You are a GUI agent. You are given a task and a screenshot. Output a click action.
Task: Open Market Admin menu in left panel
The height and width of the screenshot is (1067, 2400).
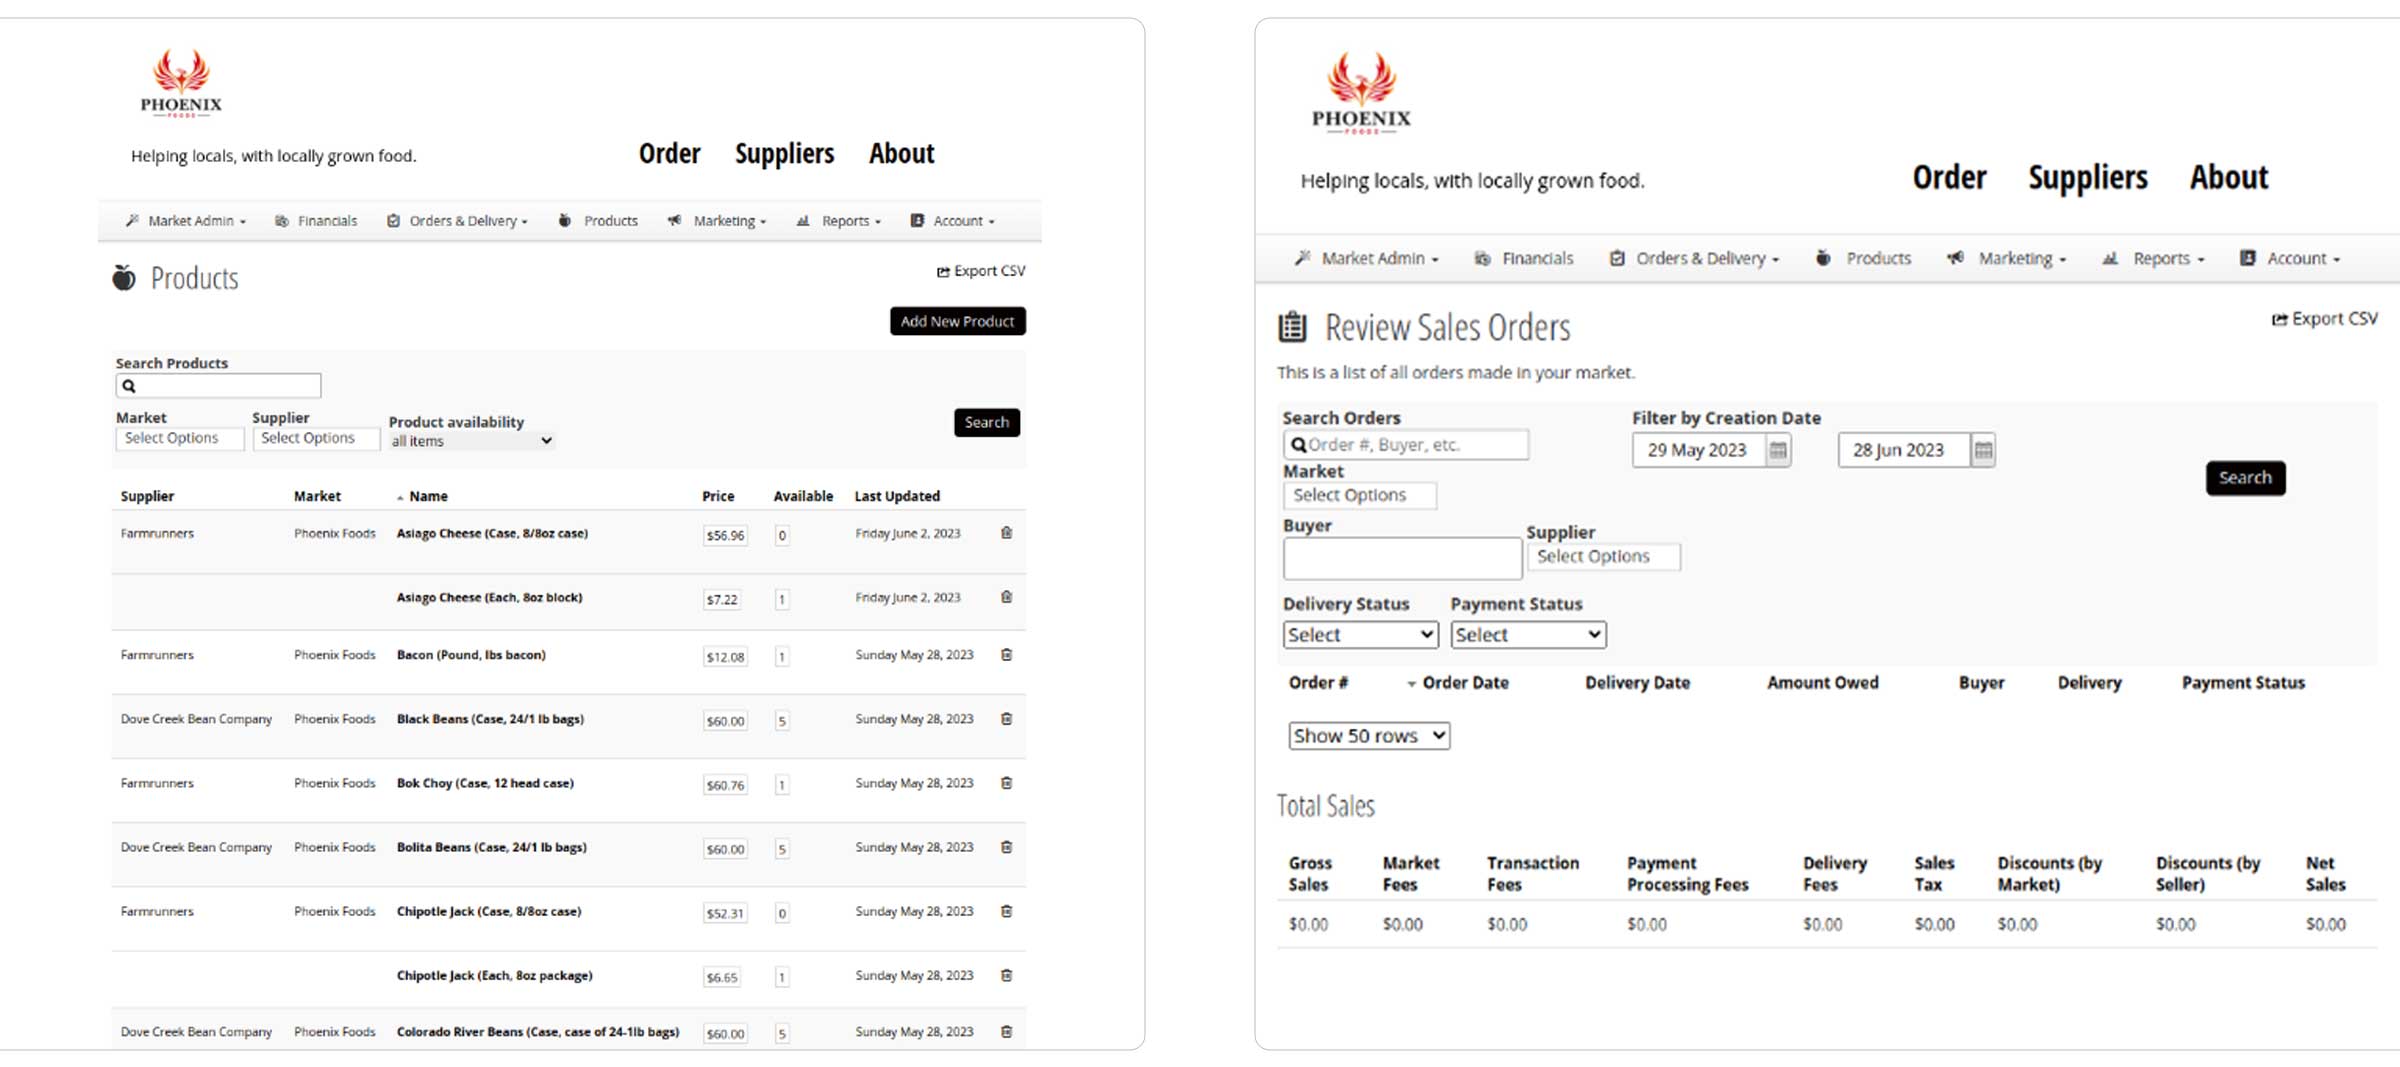tap(187, 221)
